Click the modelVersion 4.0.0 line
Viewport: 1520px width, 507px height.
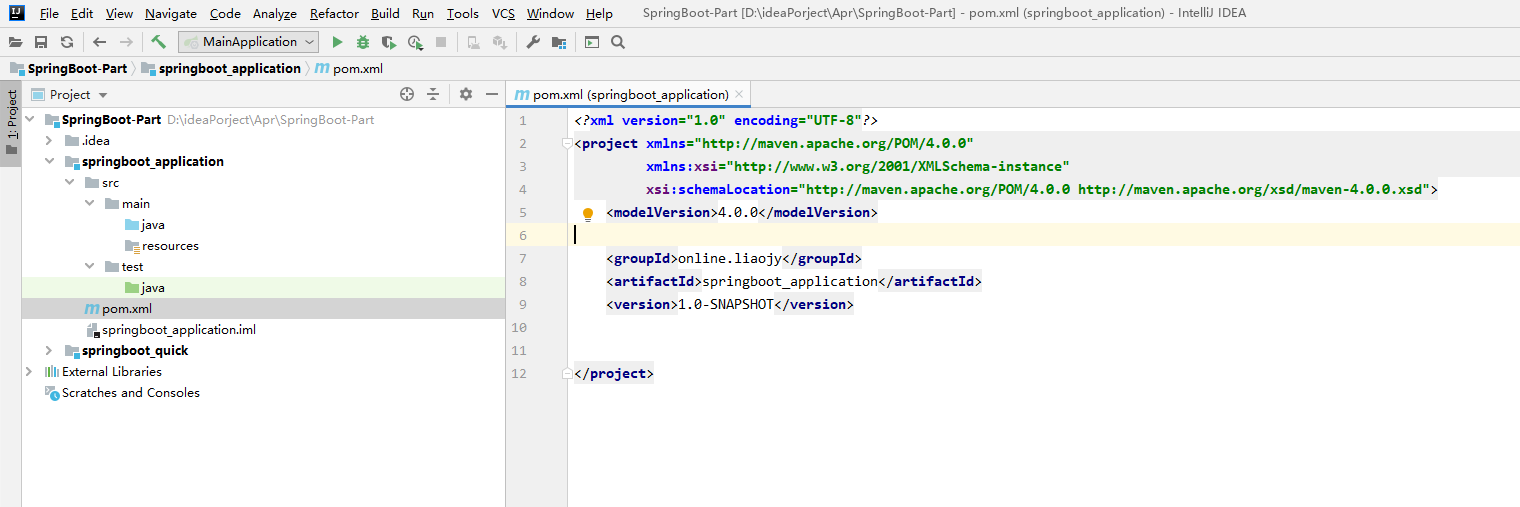[x=742, y=213]
